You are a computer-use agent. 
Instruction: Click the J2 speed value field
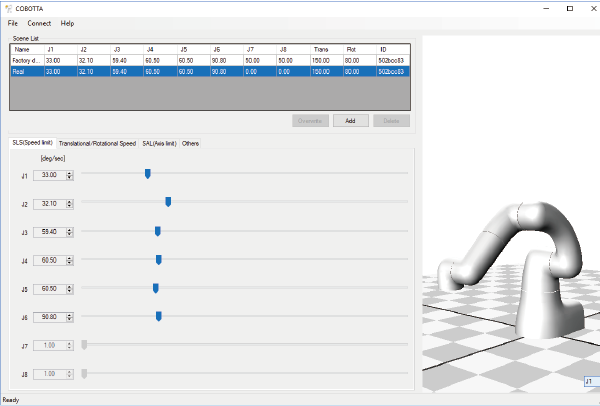[48, 203]
